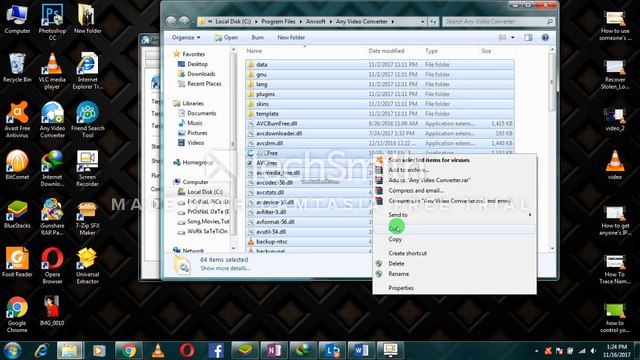
Task: Select video_2 file on desktop
Action: 615,120
